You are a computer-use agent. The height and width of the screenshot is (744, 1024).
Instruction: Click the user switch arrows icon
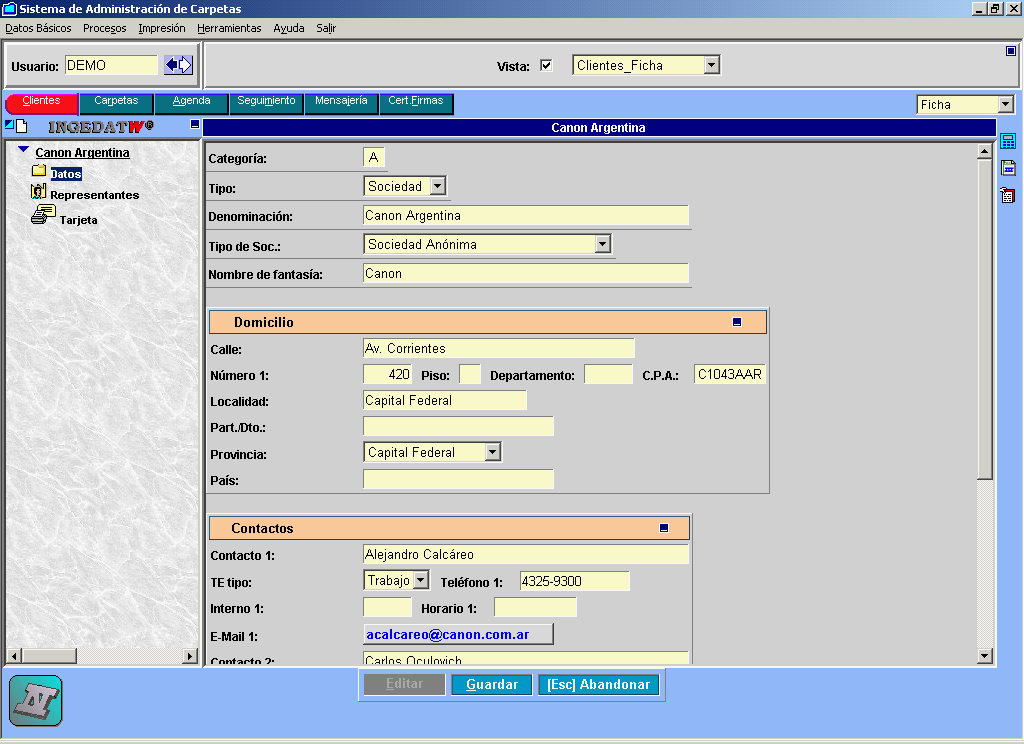point(178,65)
